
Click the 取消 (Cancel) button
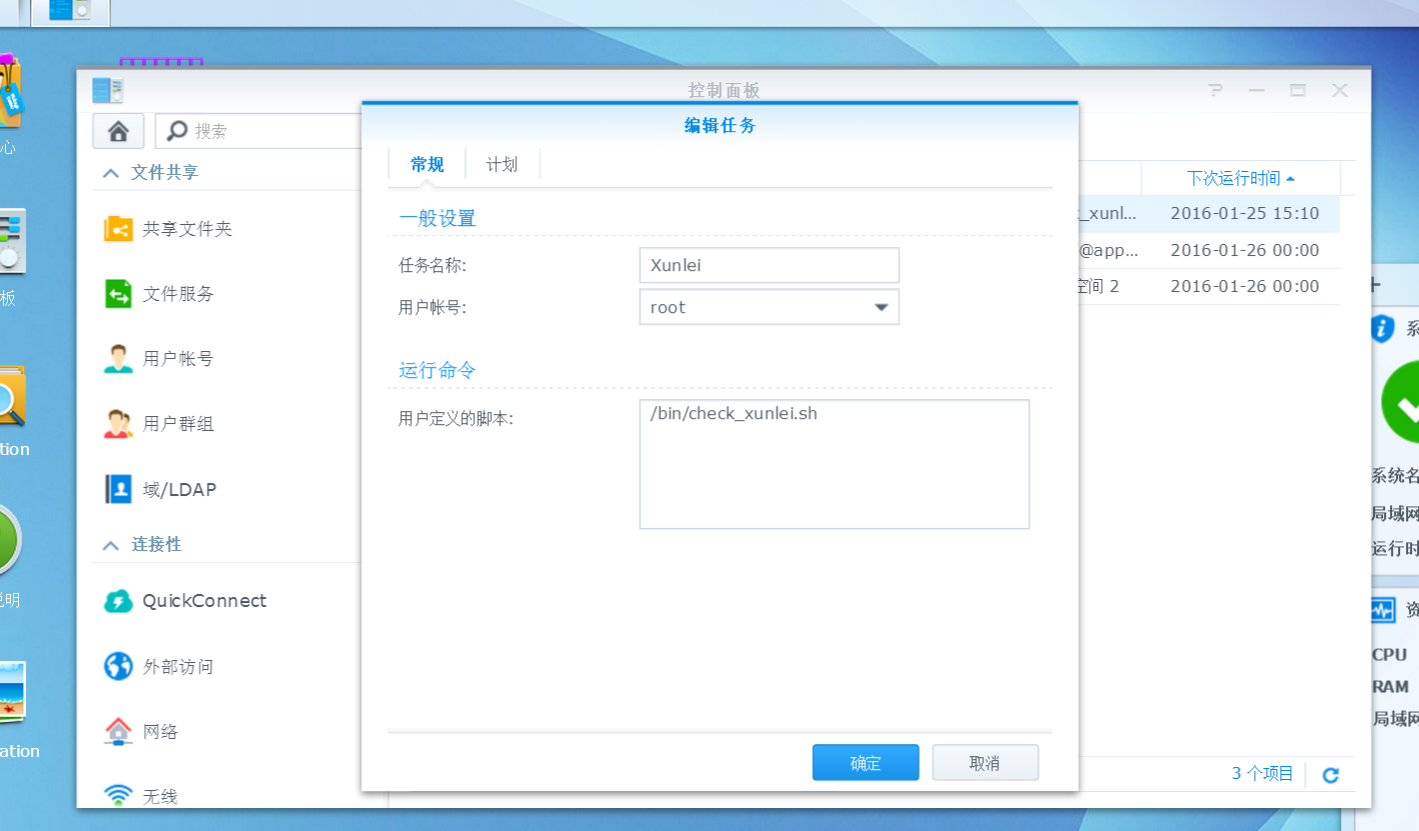click(x=985, y=763)
